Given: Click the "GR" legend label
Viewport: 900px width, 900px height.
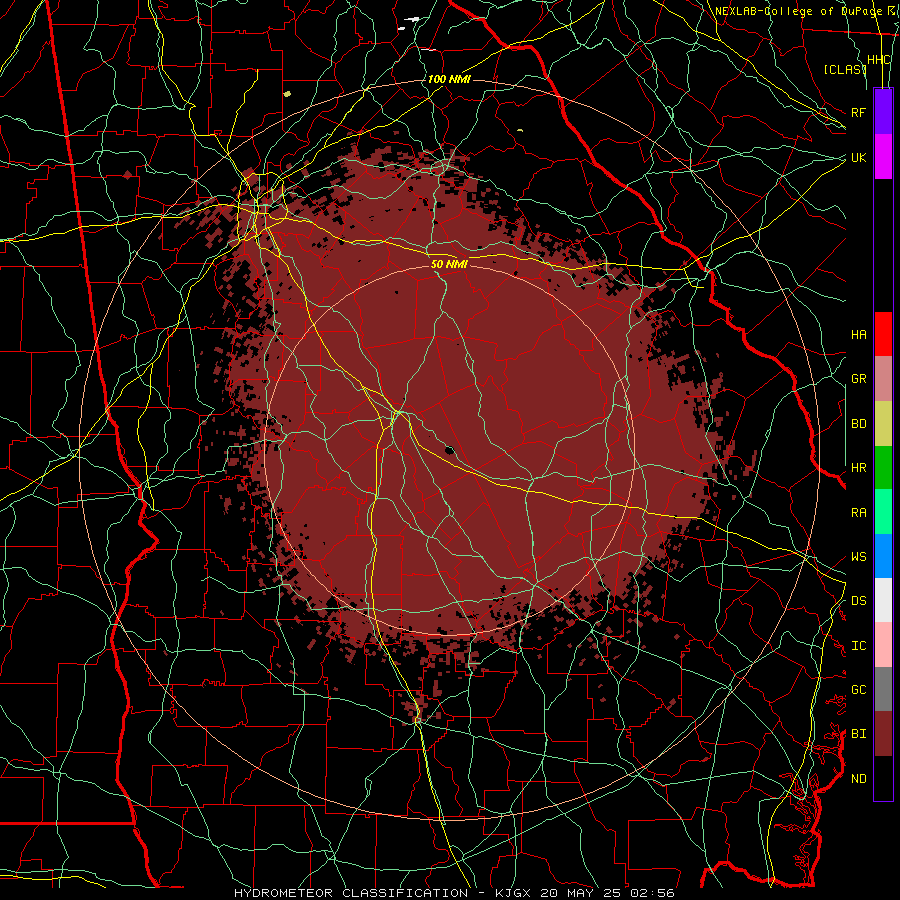Looking at the screenshot, I should (858, 379).
